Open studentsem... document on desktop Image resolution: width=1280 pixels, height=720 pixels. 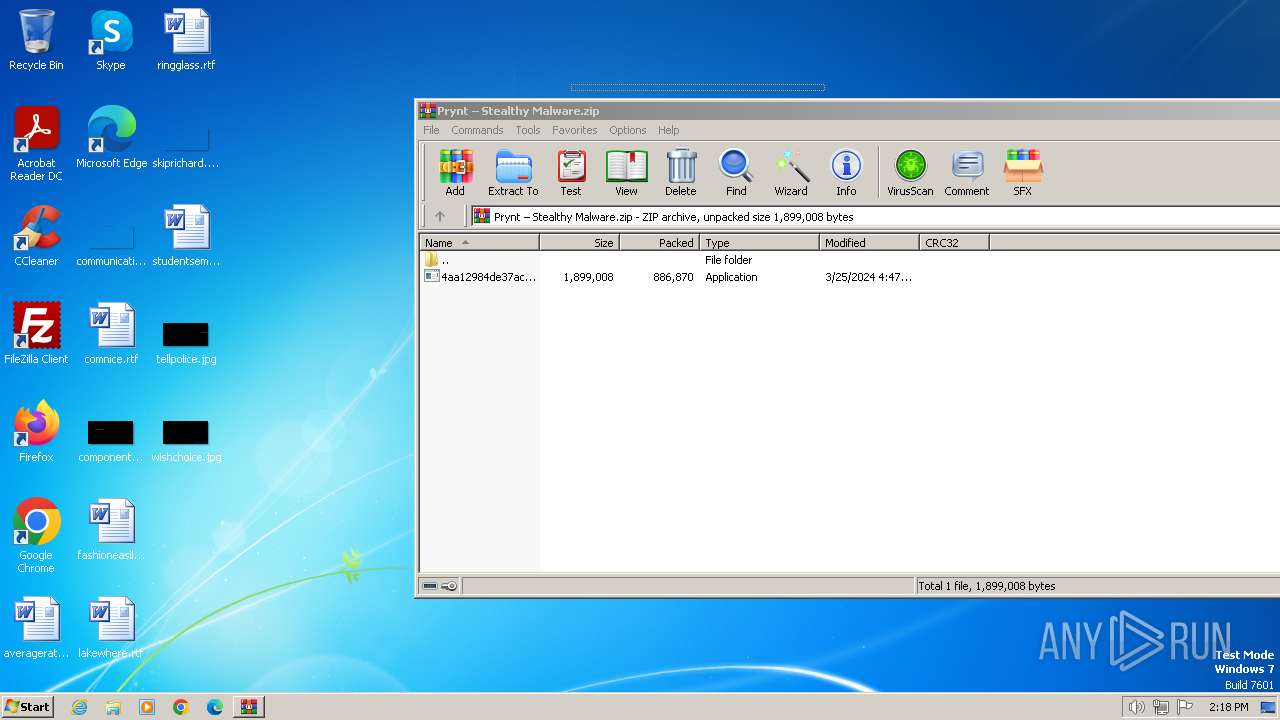tap(186, 236)
